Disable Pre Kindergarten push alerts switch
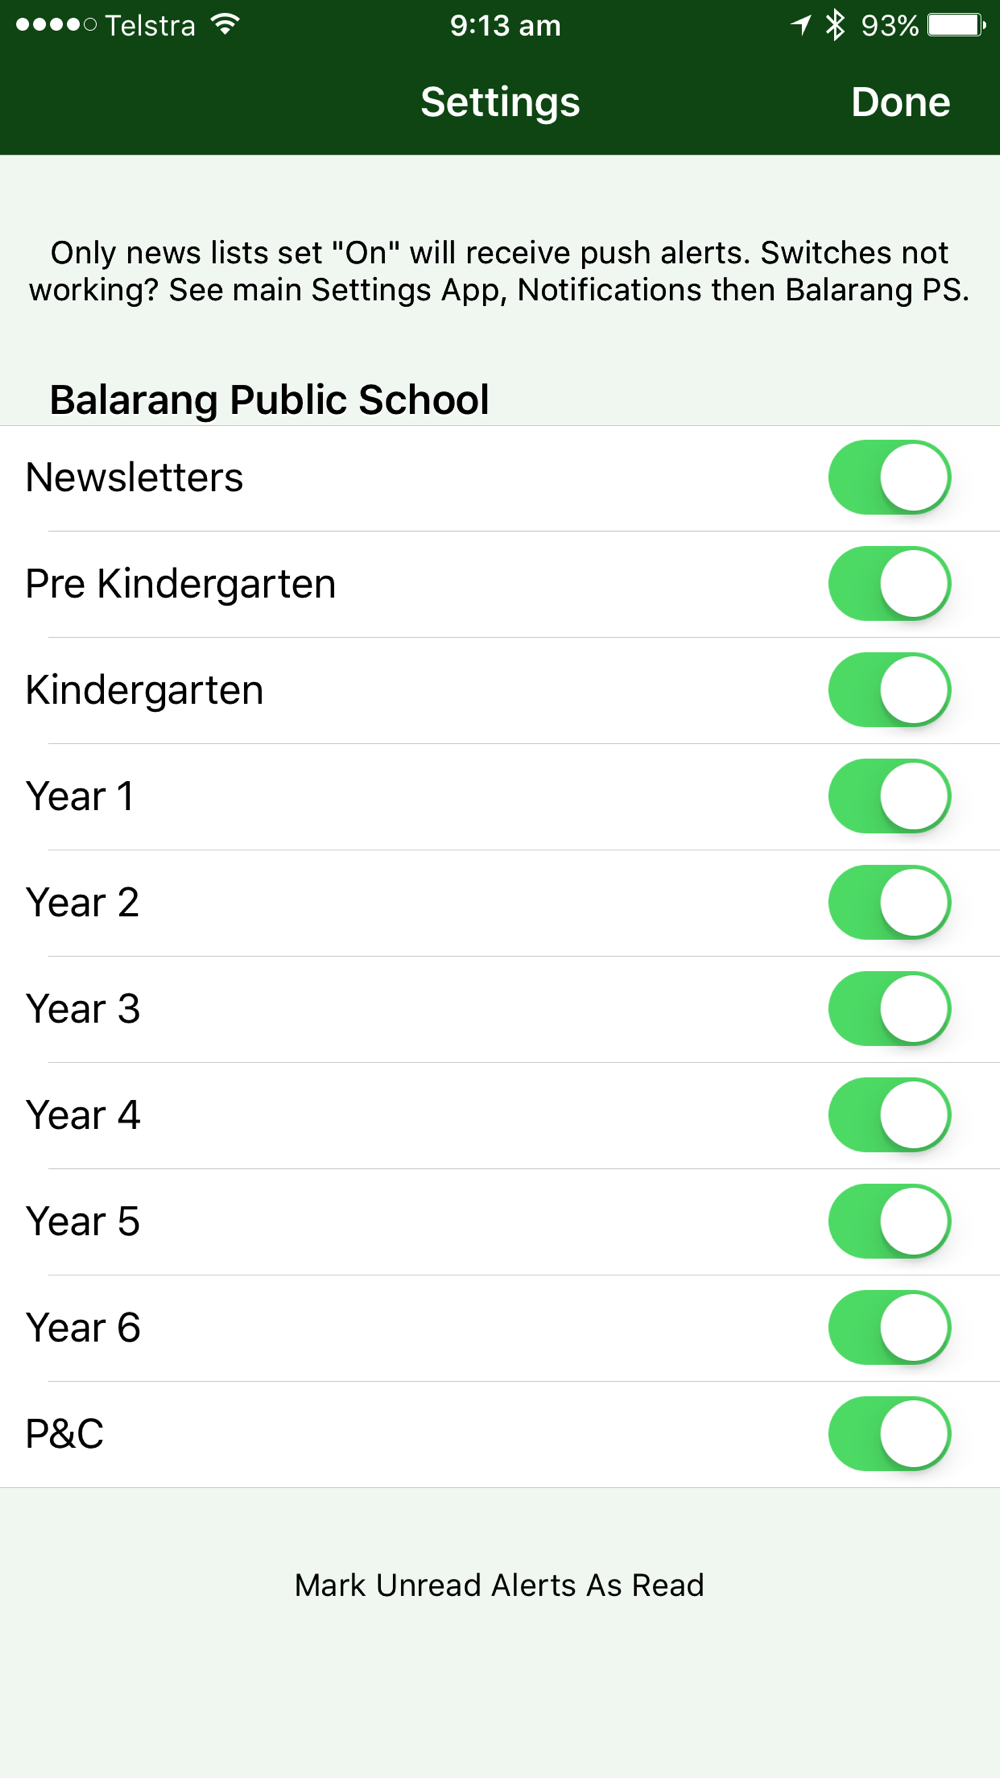Screen dimensions: 1000x1778 (889, 584)
